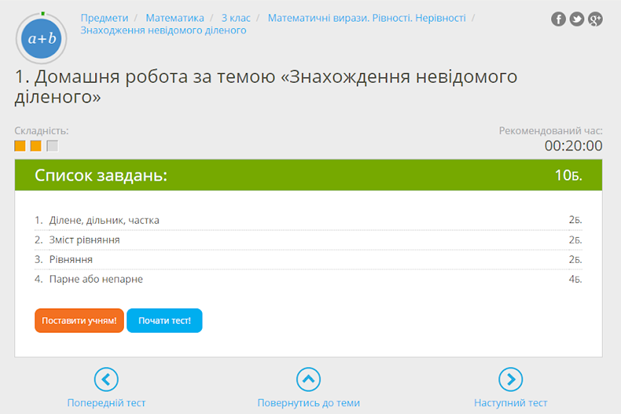Click the first orange difficulty square
The image size is (621, 414).
[20, 146]
